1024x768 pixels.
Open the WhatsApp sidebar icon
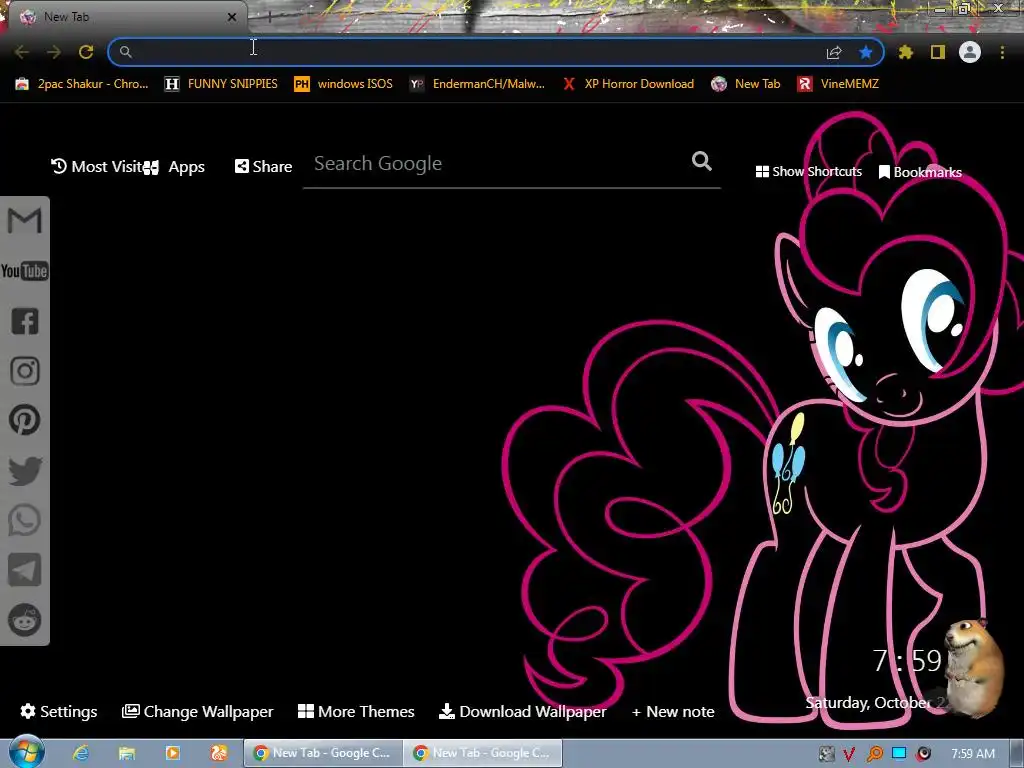pos(25,520)
